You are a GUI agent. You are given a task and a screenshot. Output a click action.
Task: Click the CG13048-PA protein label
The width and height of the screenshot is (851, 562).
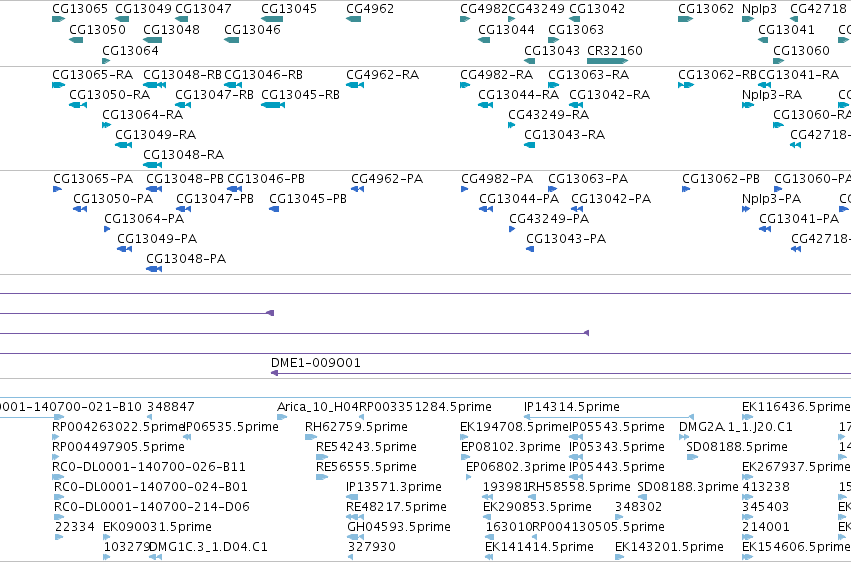coord(186,259)
